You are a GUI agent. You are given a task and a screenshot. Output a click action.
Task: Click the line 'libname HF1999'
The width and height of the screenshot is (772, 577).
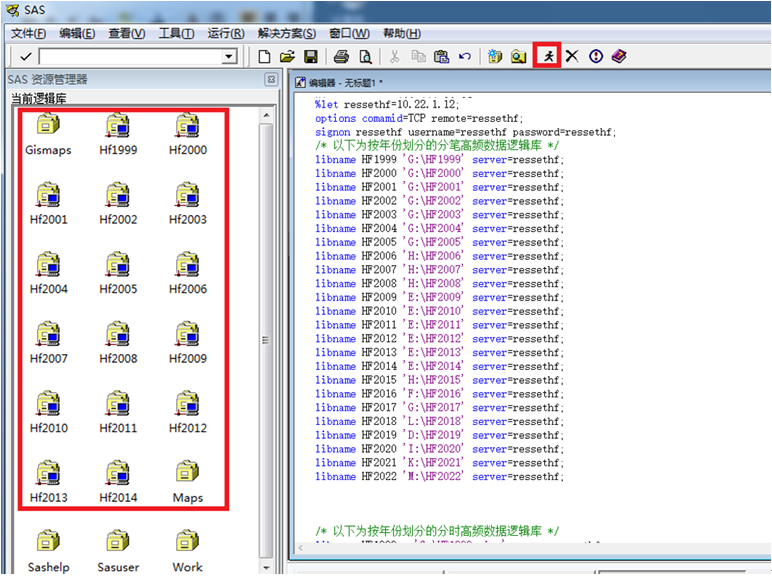pyautogui.click(x=440, y=160)
